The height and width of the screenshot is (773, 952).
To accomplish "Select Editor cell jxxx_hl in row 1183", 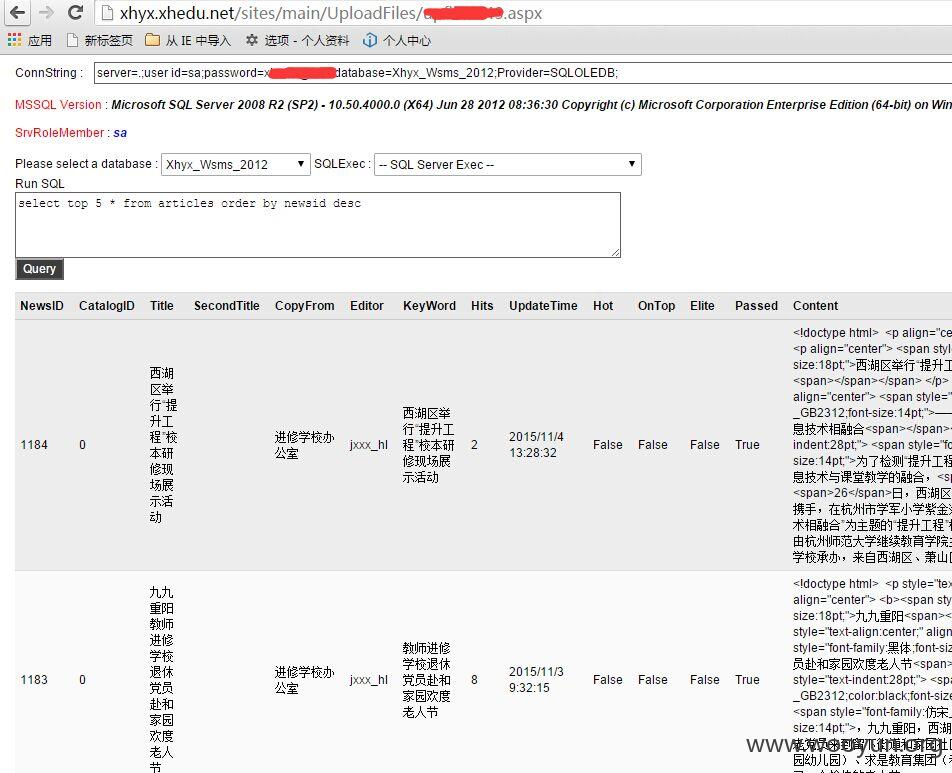I will pos(369,680).
